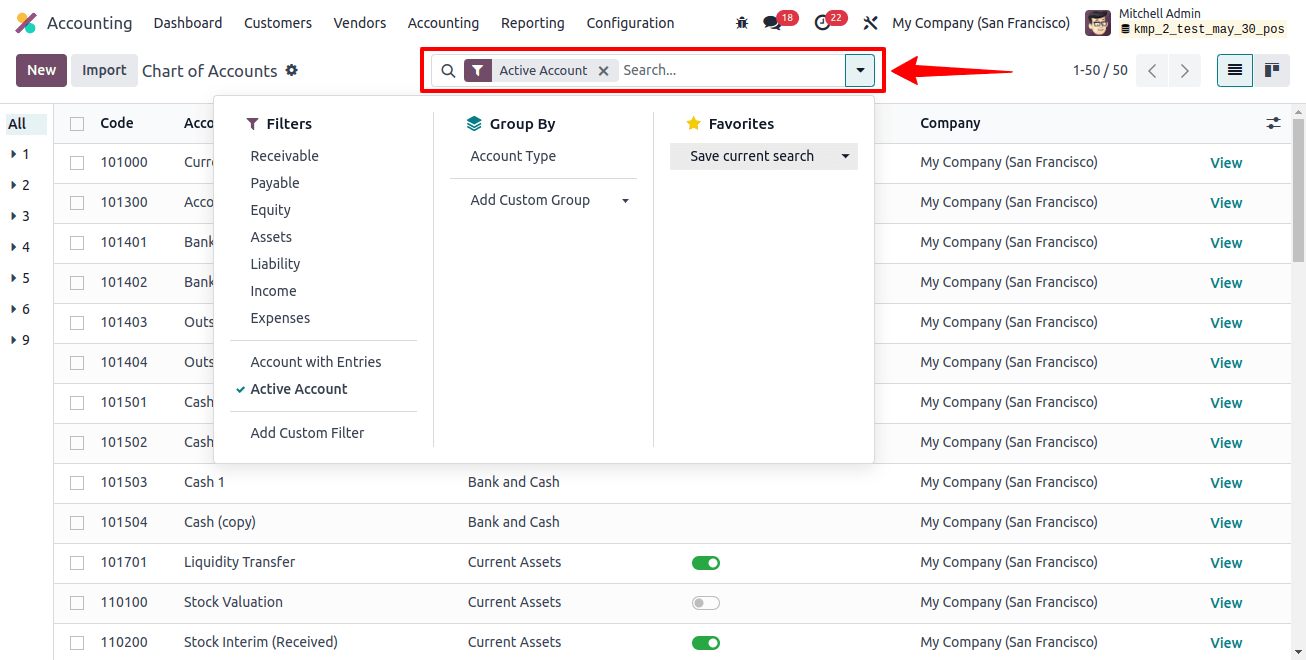The height and width of the screenshot is (660, 1306).
Task: Open the chat messages icon with badge 18
Action: (771, 23)
